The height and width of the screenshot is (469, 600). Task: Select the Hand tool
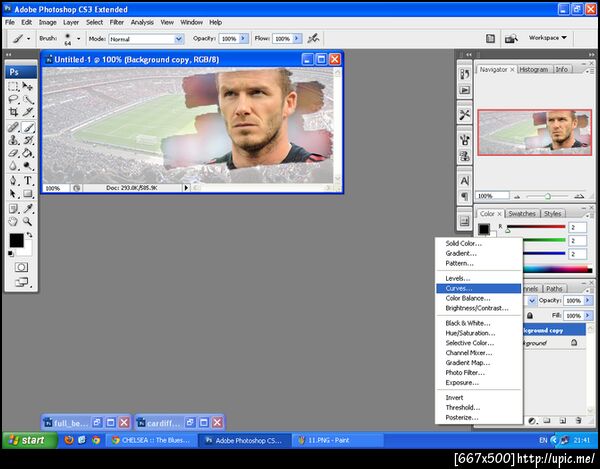(13, 221)
